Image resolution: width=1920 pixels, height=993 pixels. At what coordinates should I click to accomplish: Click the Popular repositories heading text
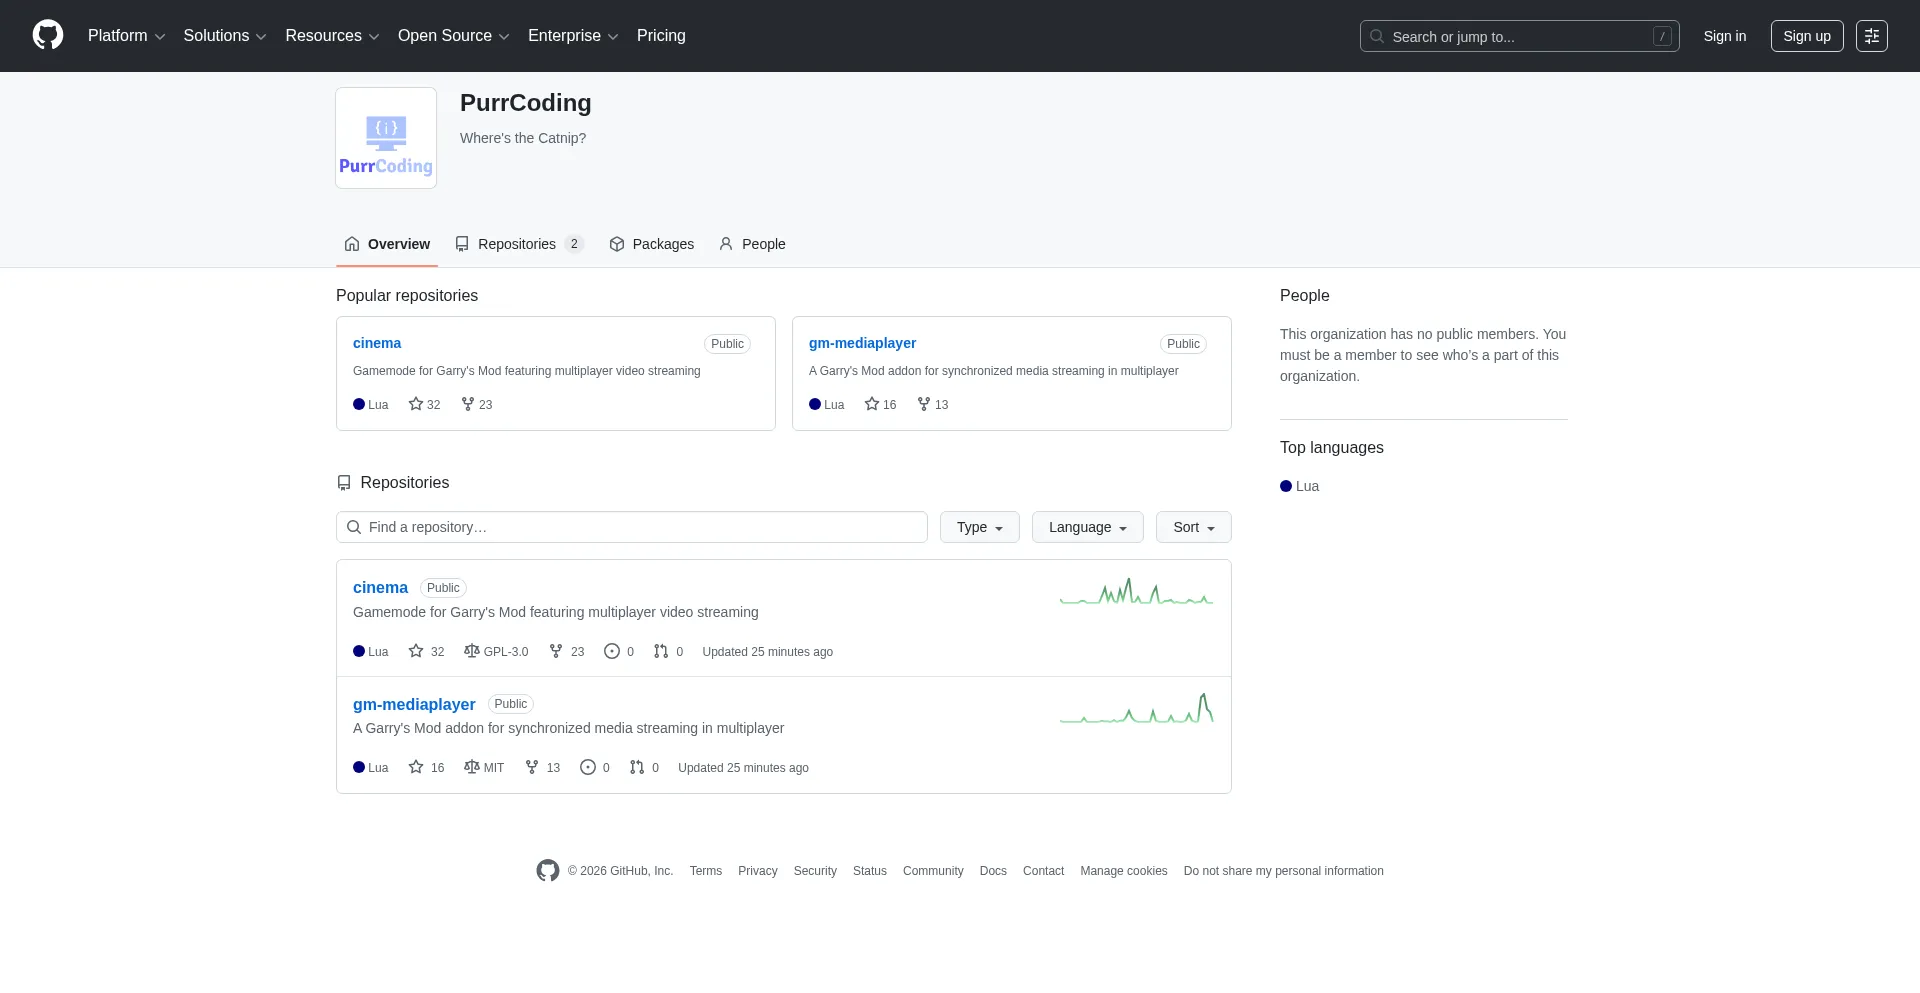(x=407, y=295)
